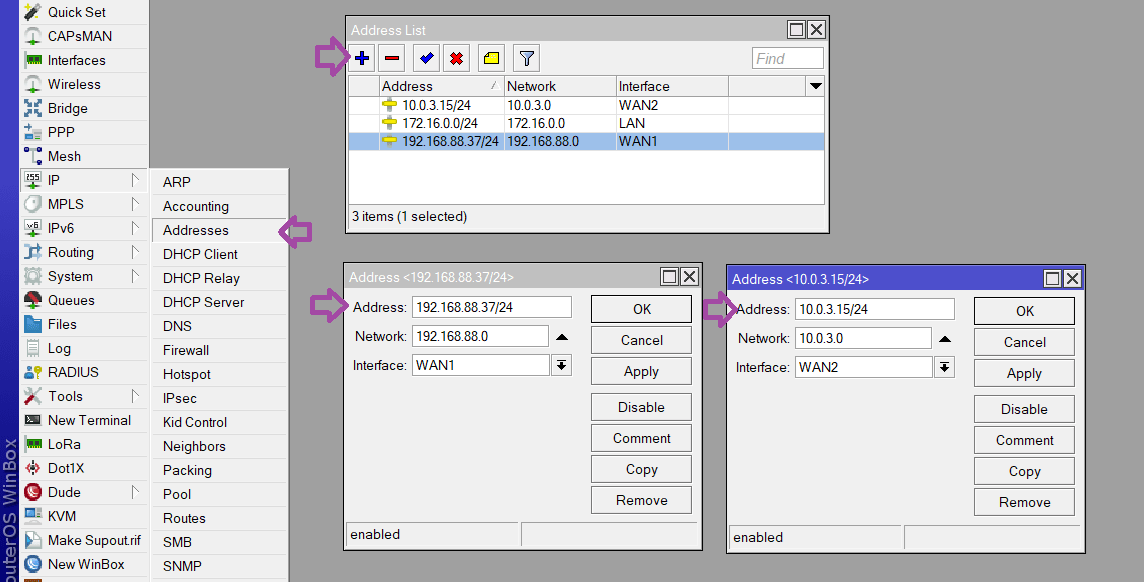Launch a New Terminal from the sidebar
The width and height of the screenshot is (1144, 582).
(x=88, y=420)
